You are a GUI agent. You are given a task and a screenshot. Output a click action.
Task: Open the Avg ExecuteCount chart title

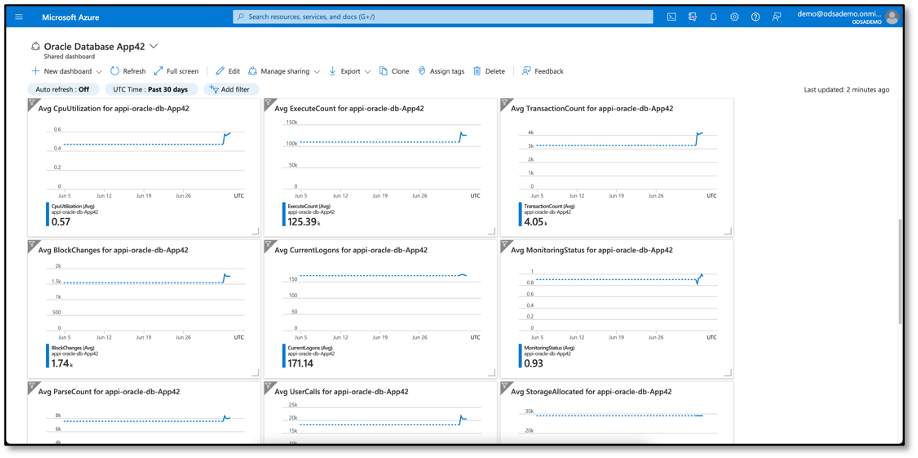coord(350,108)
